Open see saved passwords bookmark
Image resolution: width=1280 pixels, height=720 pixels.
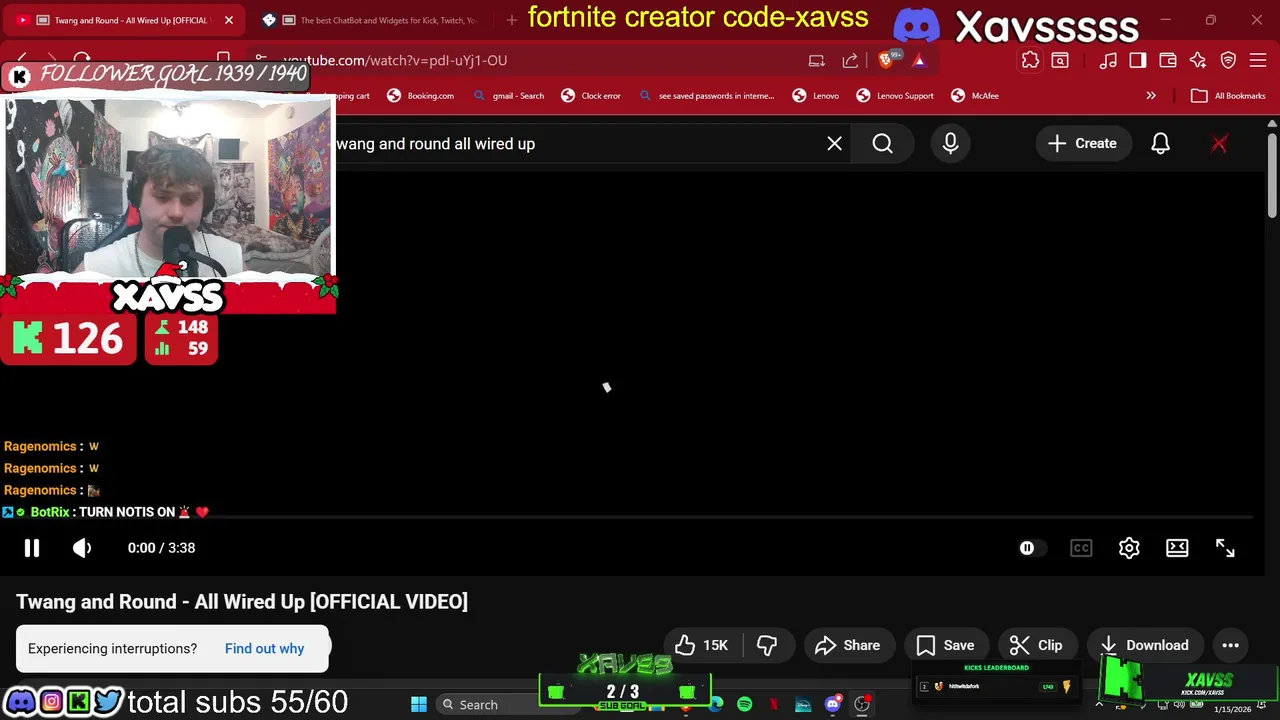point(706,96)
